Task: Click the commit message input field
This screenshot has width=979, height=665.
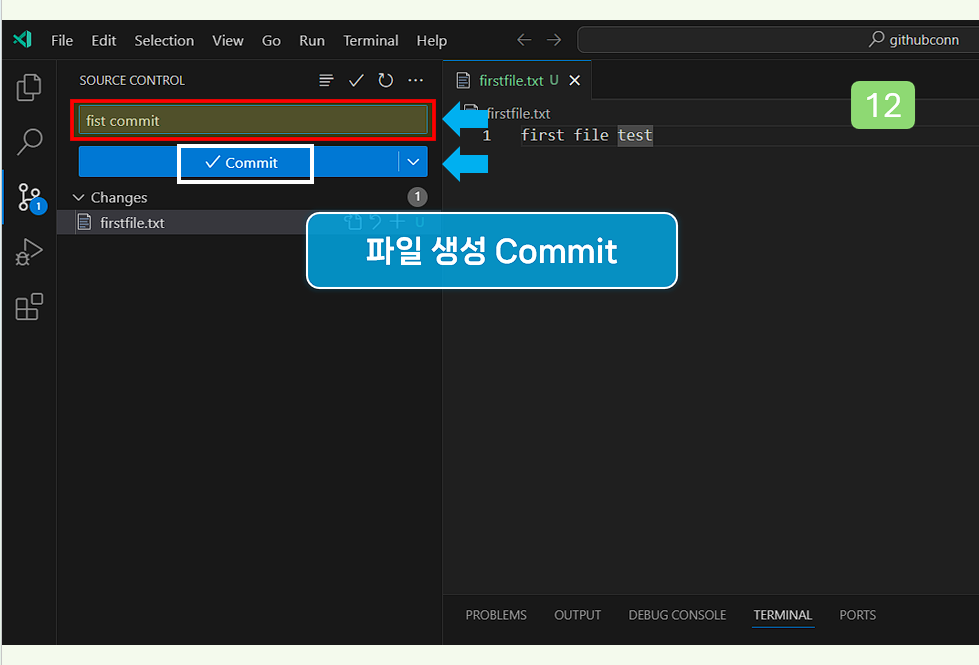Action: 252,120
